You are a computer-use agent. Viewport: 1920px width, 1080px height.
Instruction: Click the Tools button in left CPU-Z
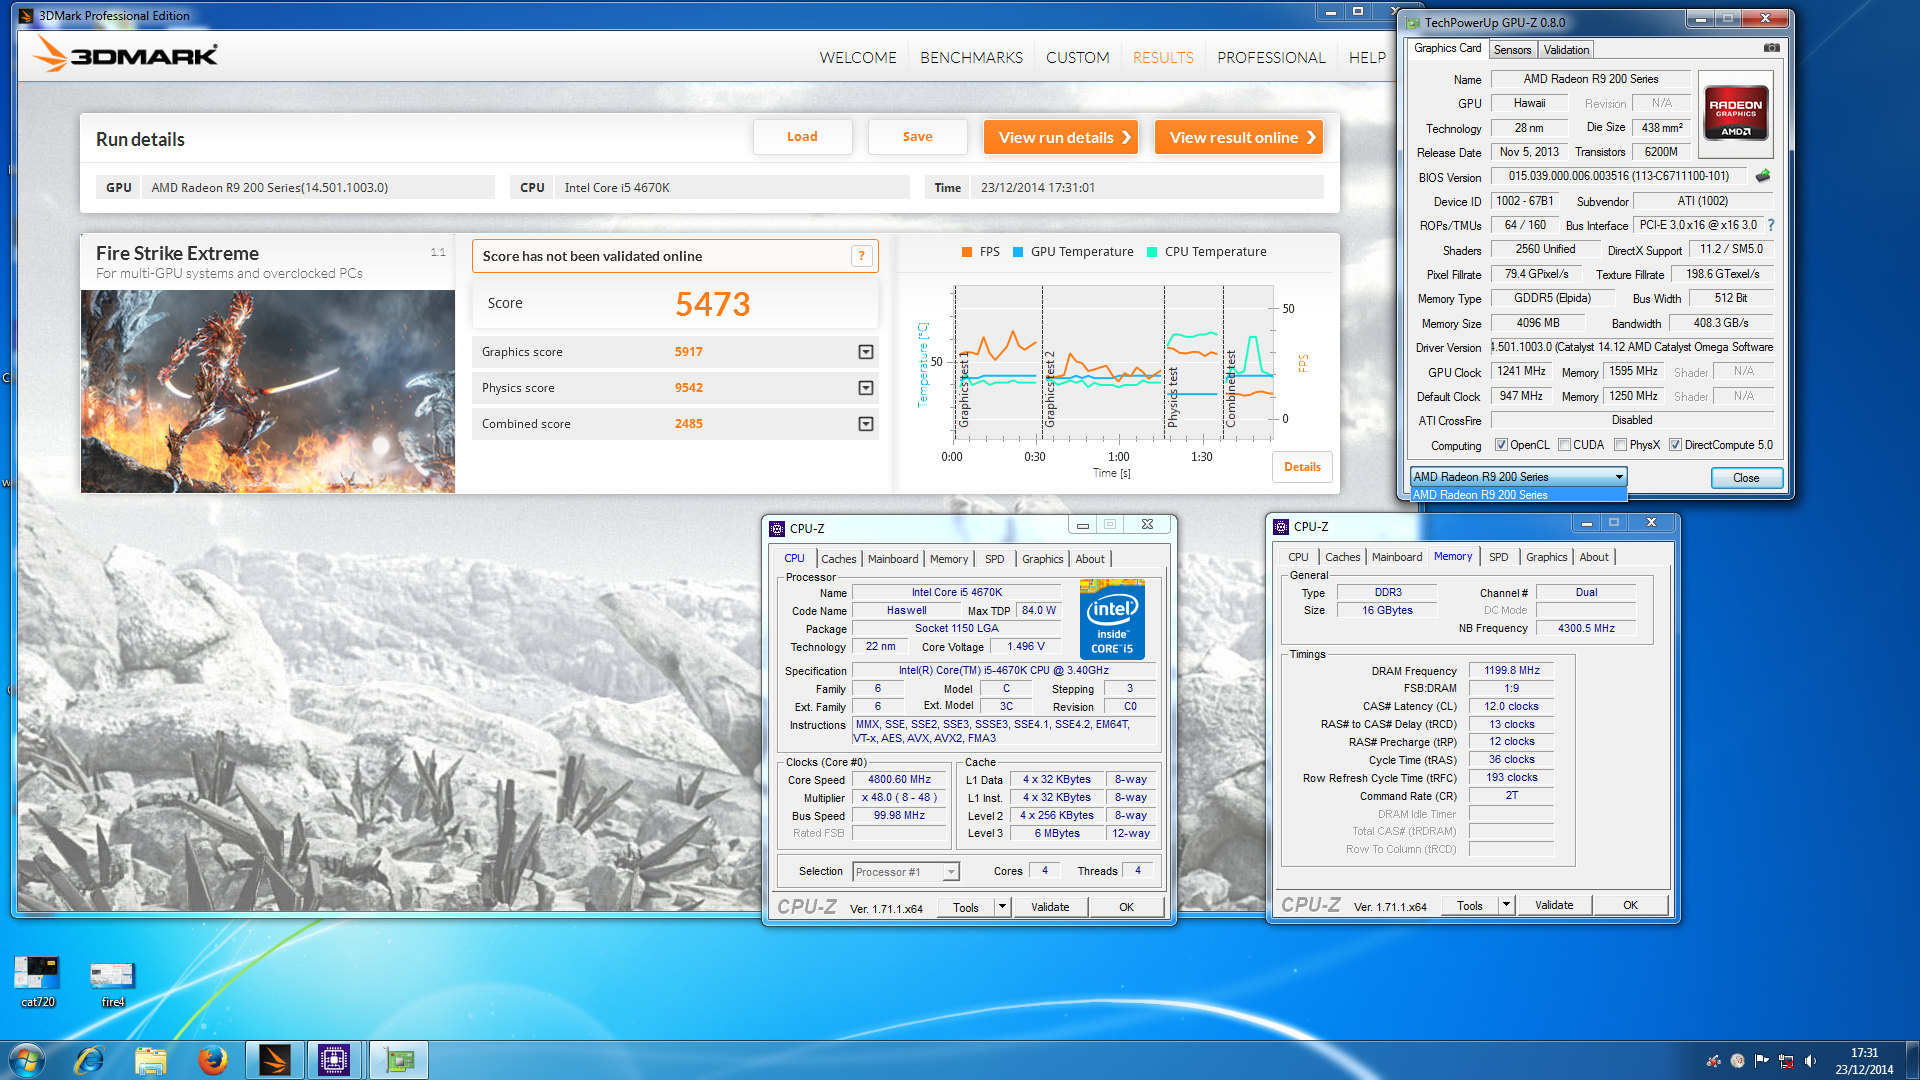tap(966, 907)
